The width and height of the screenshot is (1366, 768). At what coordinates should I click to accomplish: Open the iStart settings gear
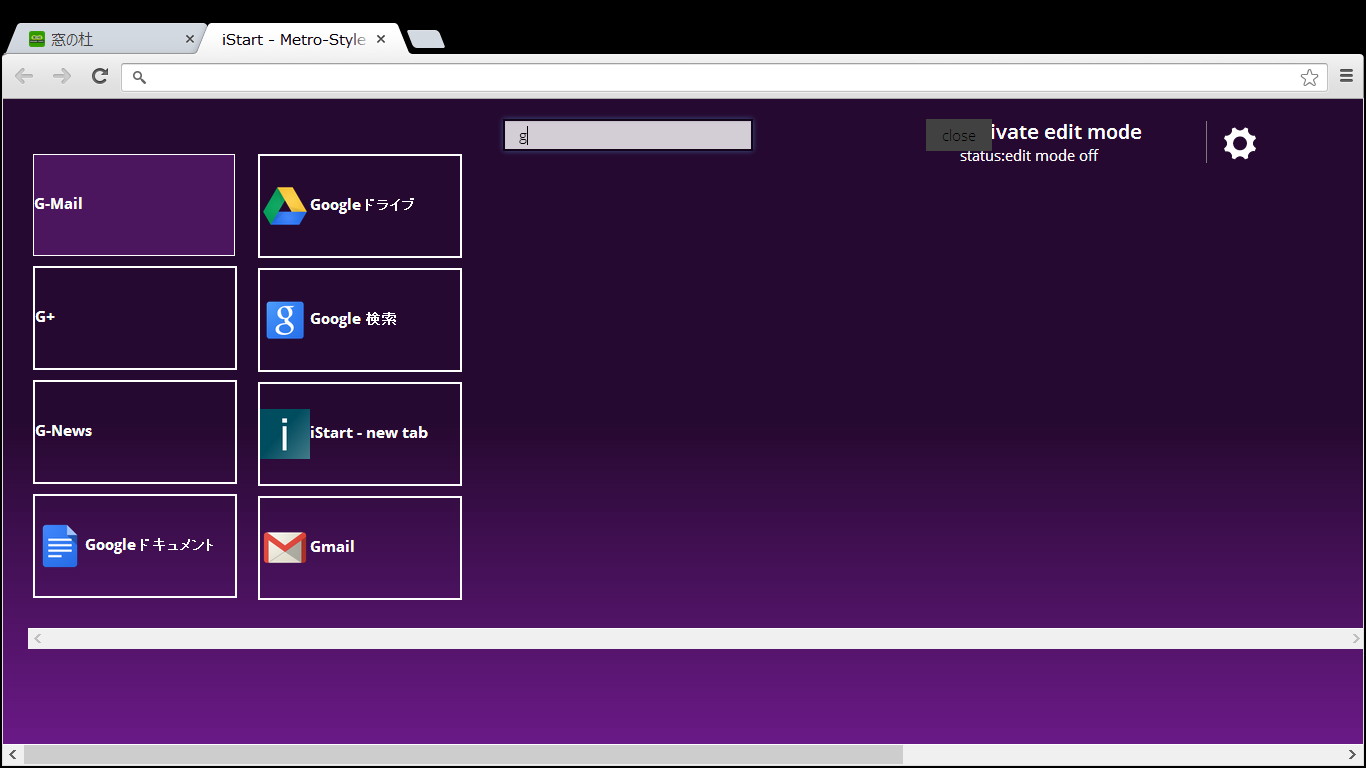point(1240,143)
